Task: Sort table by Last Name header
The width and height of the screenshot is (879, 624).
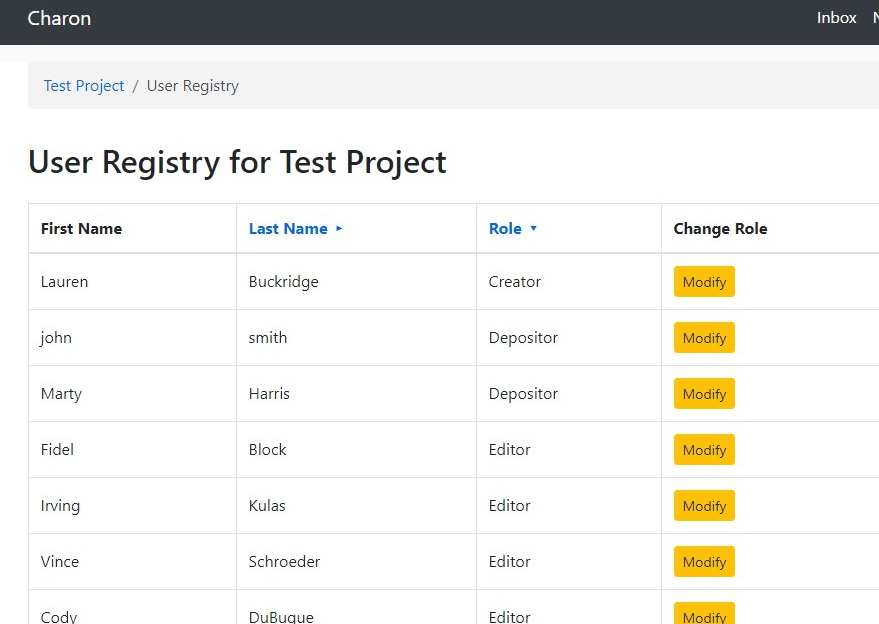Action: pyautogui.click(x=288, y=229)
